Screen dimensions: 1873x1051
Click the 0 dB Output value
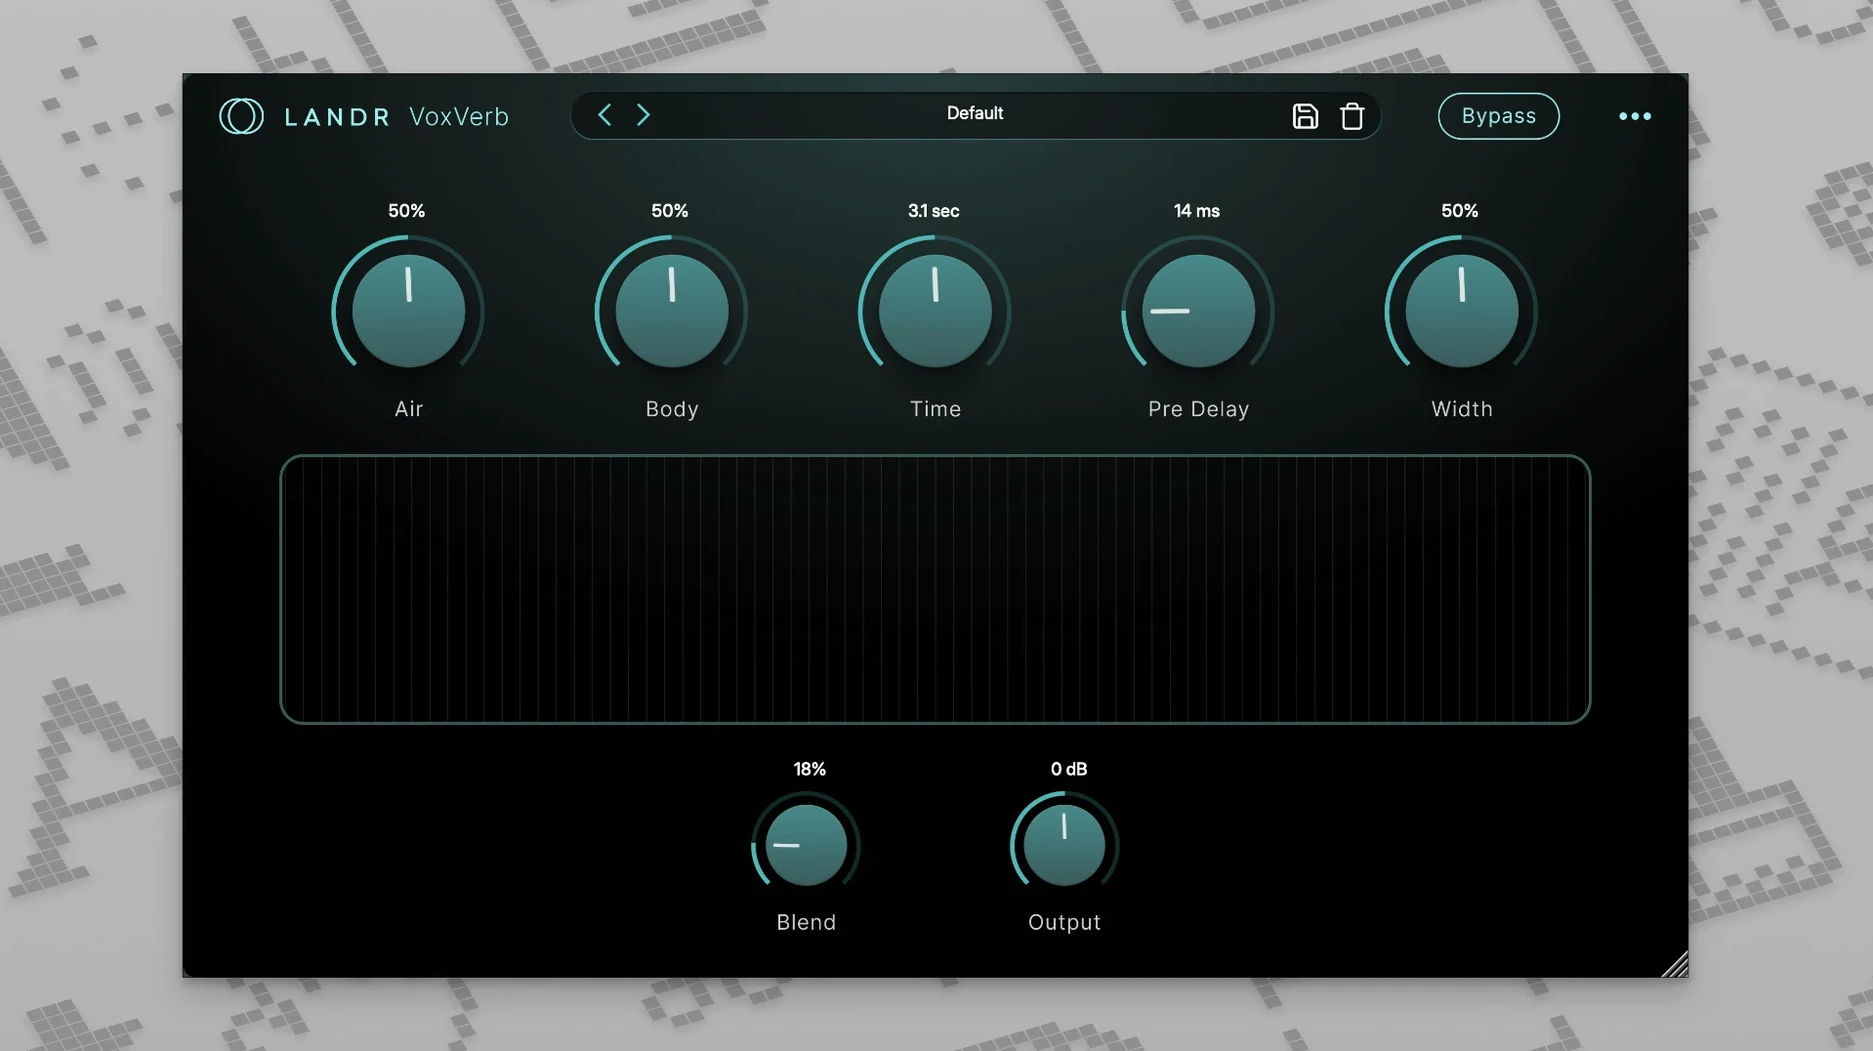1069,769
